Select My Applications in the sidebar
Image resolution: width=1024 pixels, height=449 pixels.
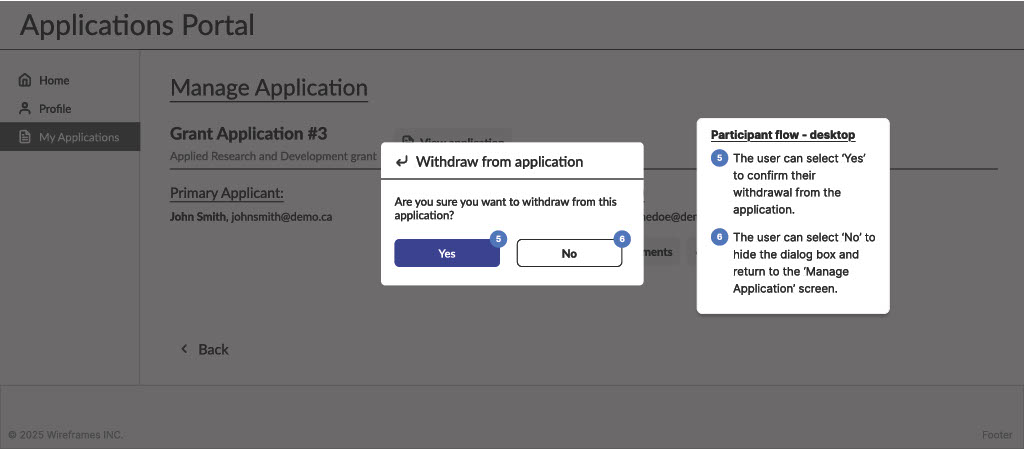click(x=78, y=137)
